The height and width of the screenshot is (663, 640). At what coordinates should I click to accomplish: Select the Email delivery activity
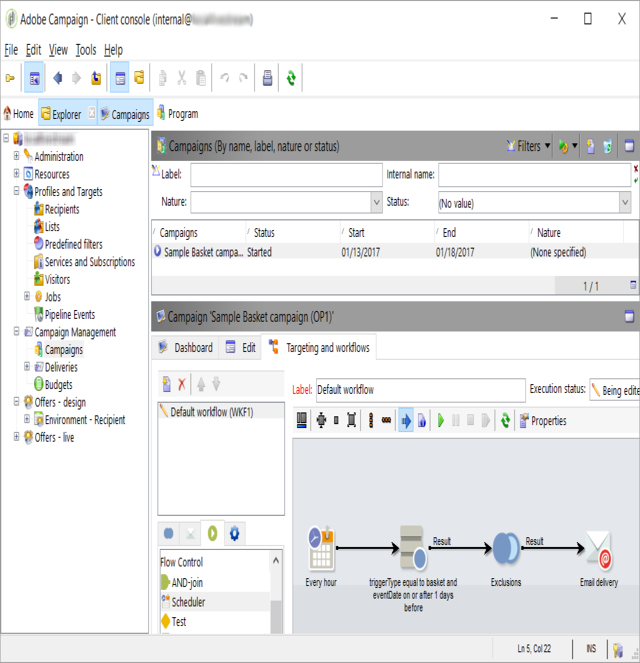(599, 549)
